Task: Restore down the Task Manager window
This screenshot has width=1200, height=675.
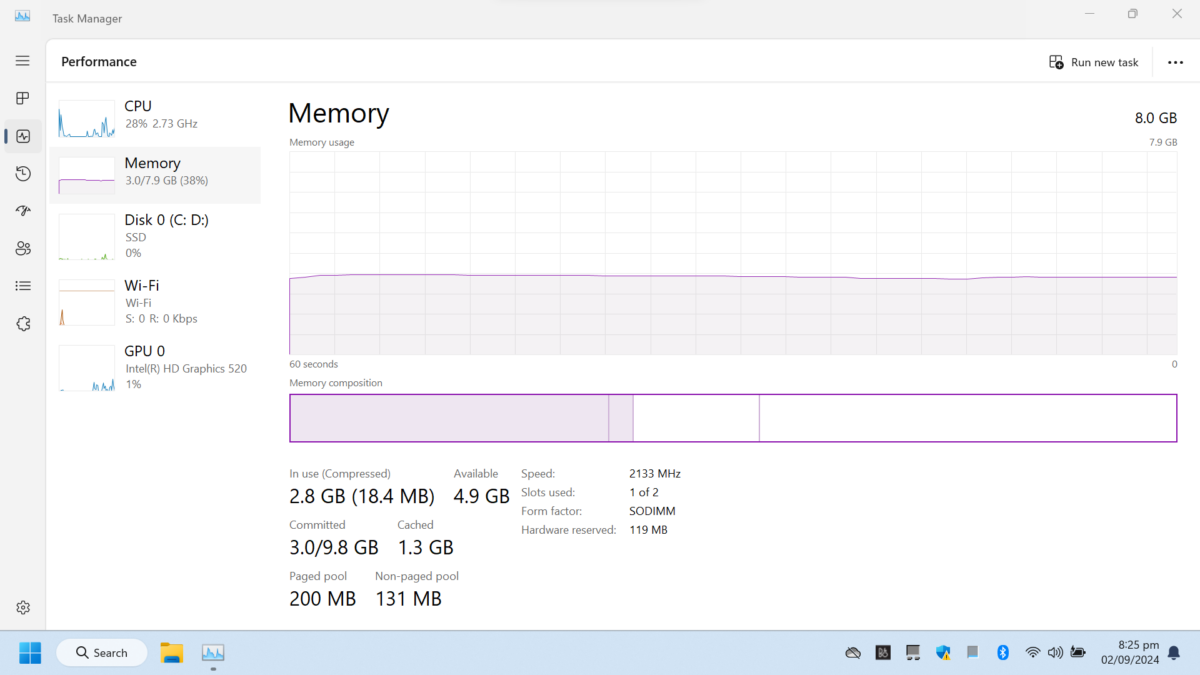Action: (1132, 14)
